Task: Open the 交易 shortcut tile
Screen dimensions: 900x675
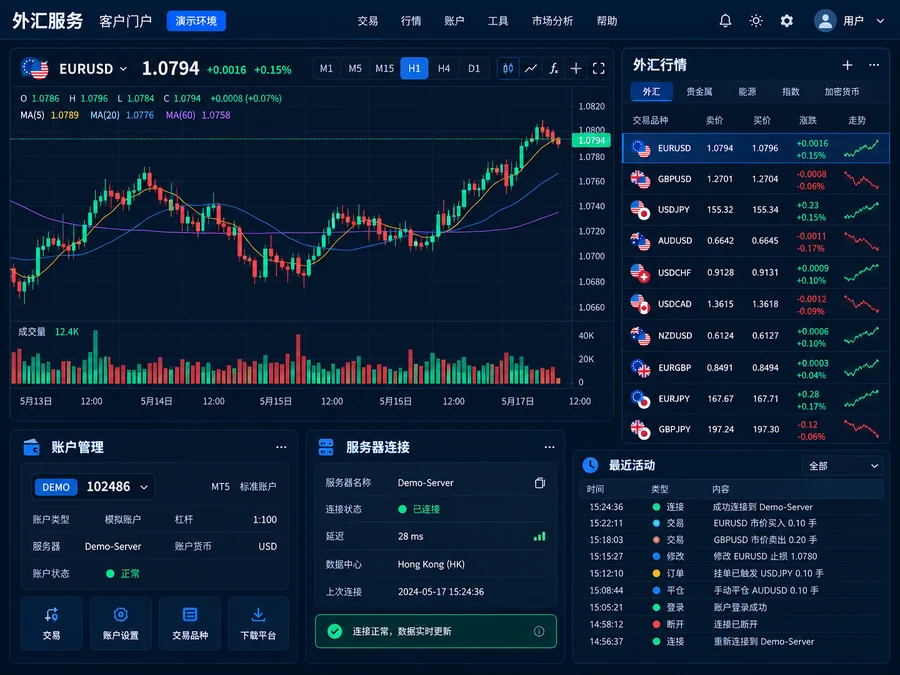Action: (x=52, y=623)
